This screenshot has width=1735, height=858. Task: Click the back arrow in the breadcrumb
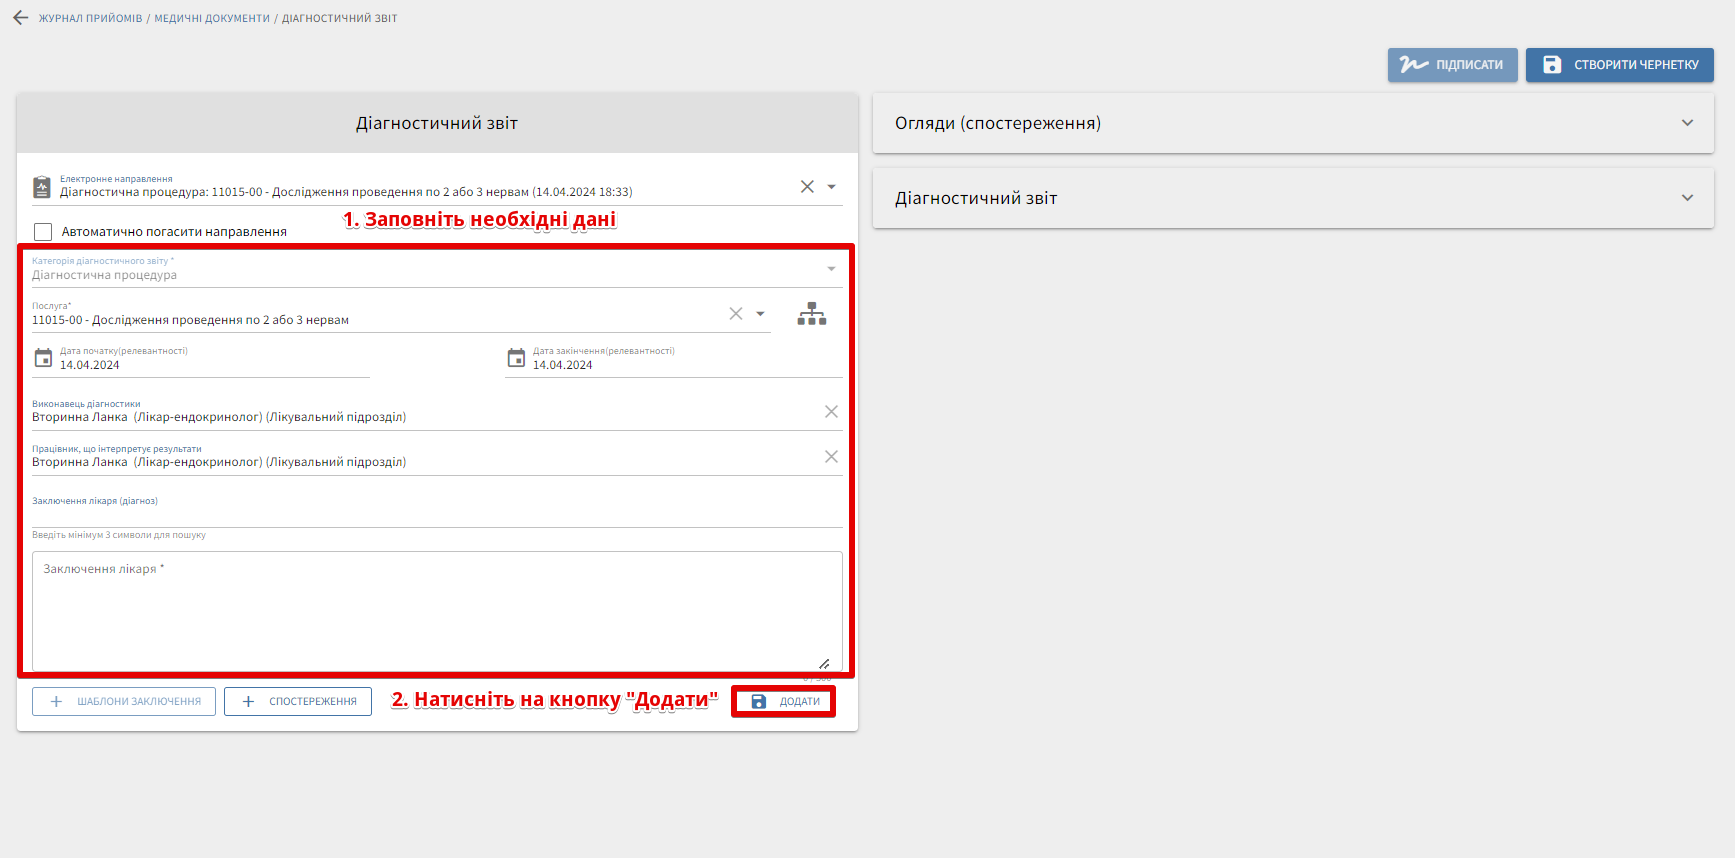(20, 18)
